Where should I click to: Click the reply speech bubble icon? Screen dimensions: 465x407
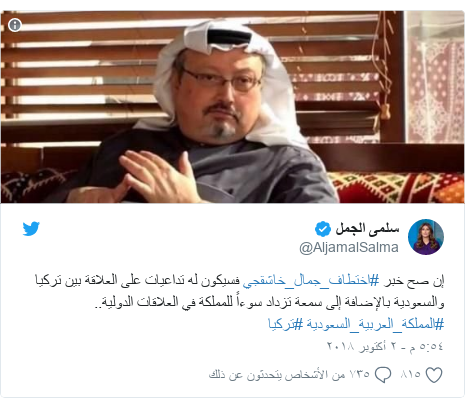point(383,375)
